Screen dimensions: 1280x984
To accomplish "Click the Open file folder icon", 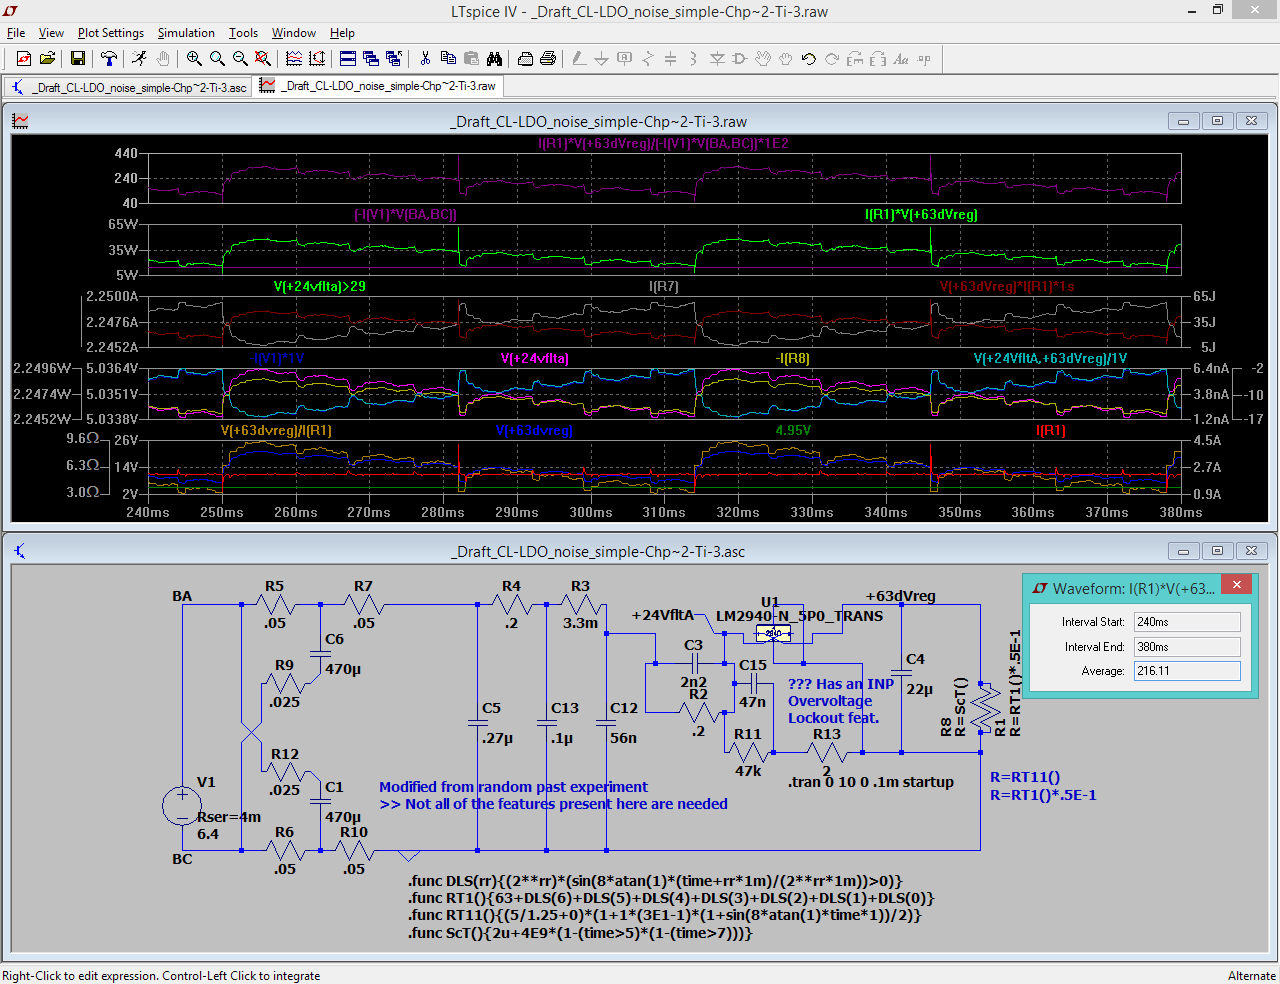I will click(47, 59).
